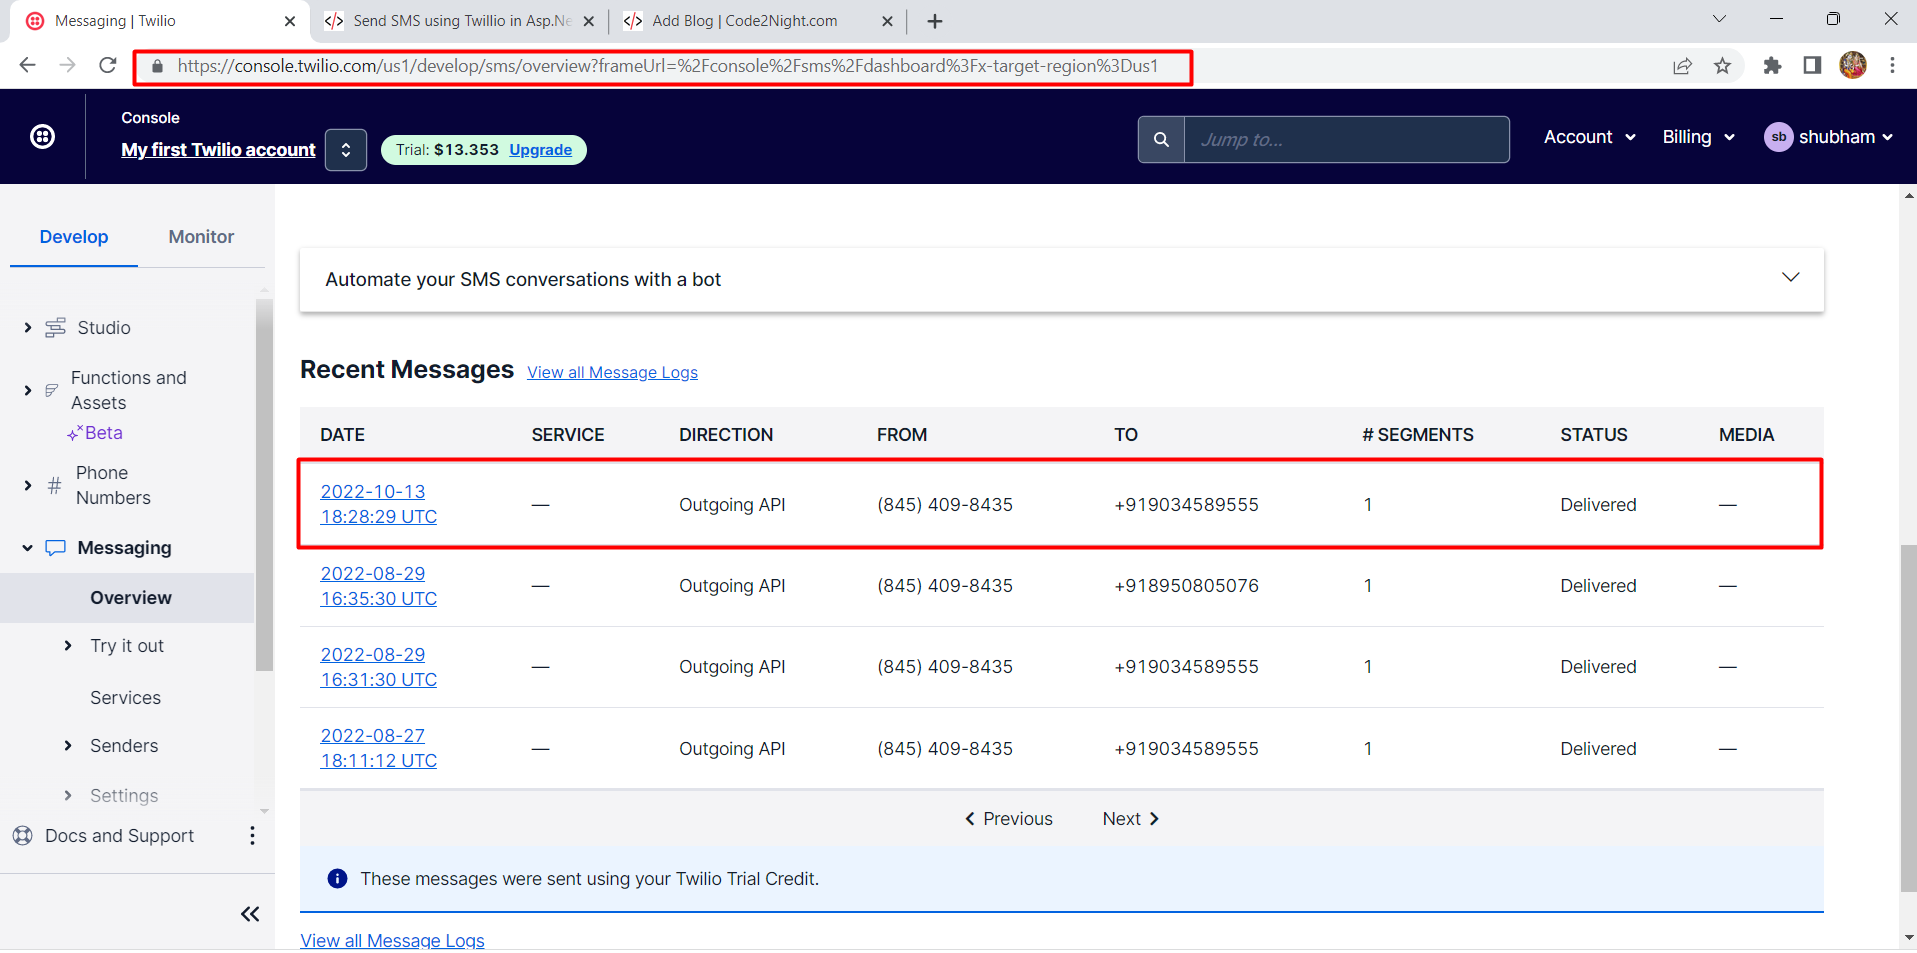Viewport: 1917px width, 953px height.
Task: Click bottom View all Message Logs link
Action: pyautogui.click(x=392, y=940)
